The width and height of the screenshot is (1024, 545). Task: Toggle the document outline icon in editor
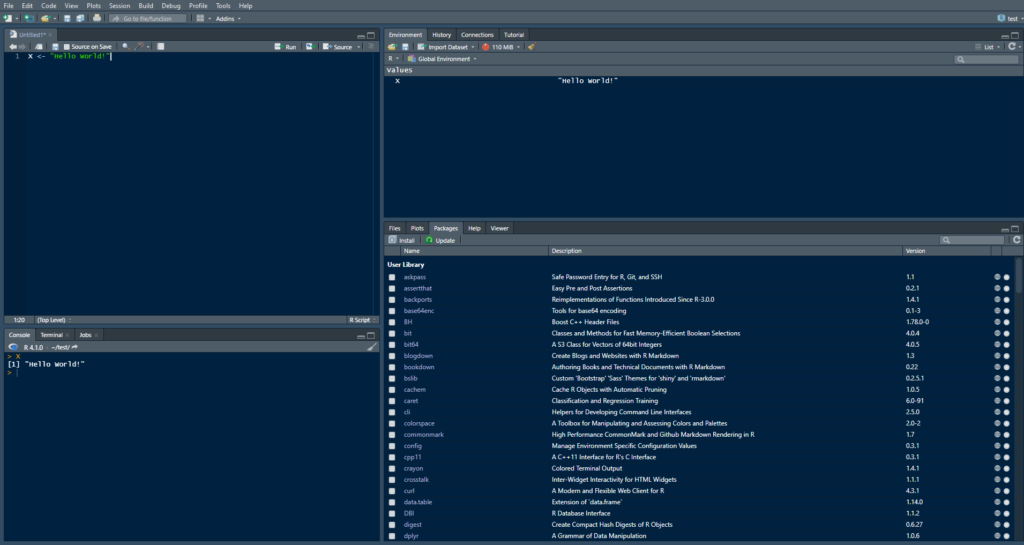pyautogui.click(x=372, y=47)
